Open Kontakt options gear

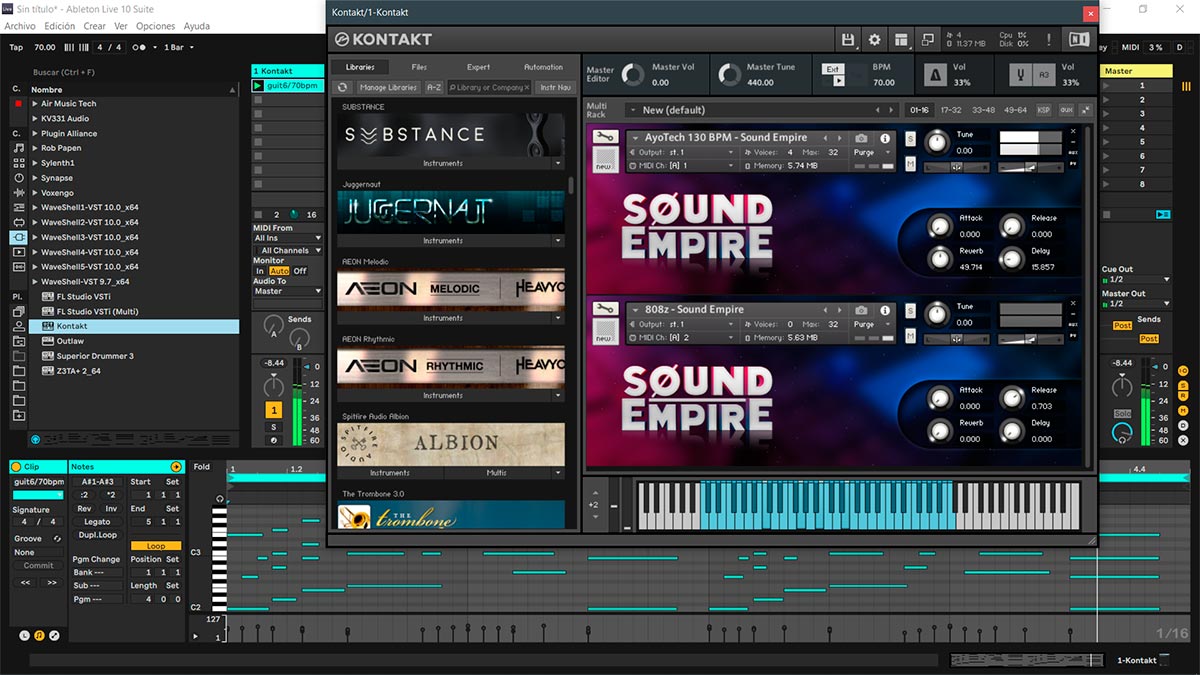click(875, 39)
